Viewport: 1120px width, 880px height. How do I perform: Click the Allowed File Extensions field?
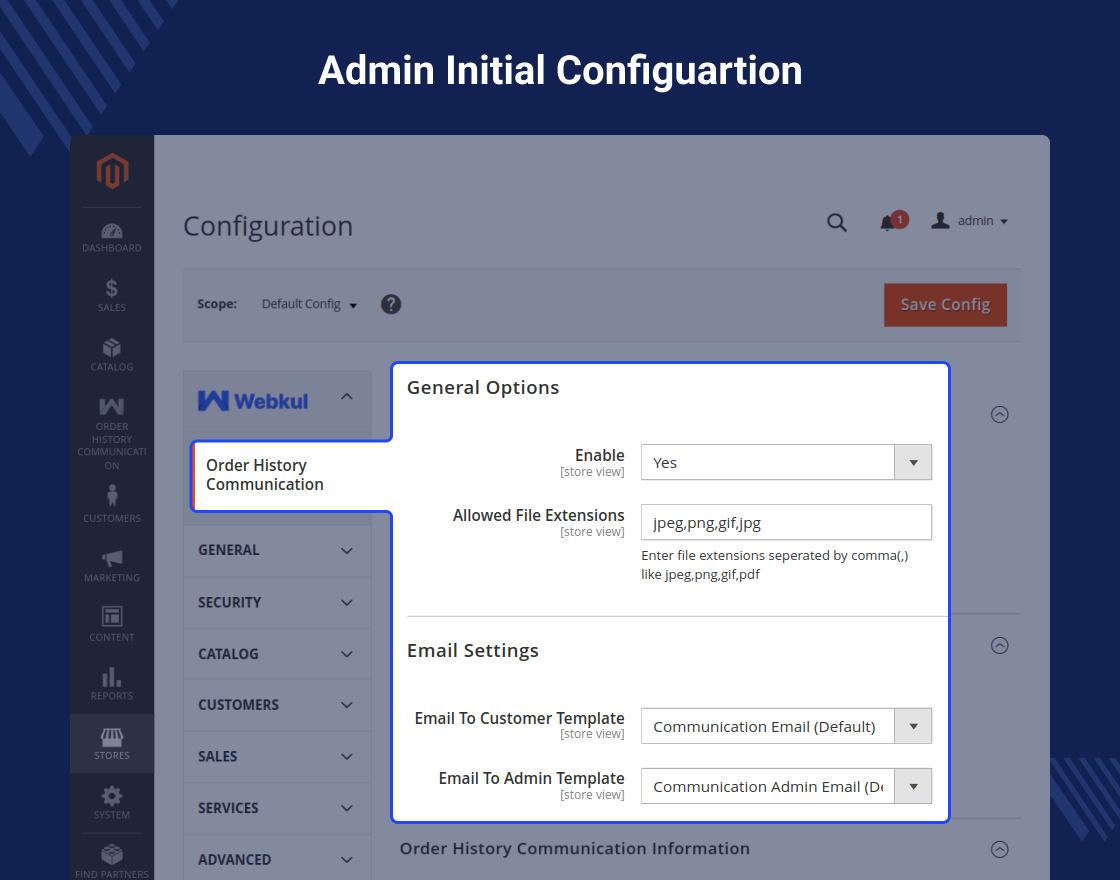[786, 522]
